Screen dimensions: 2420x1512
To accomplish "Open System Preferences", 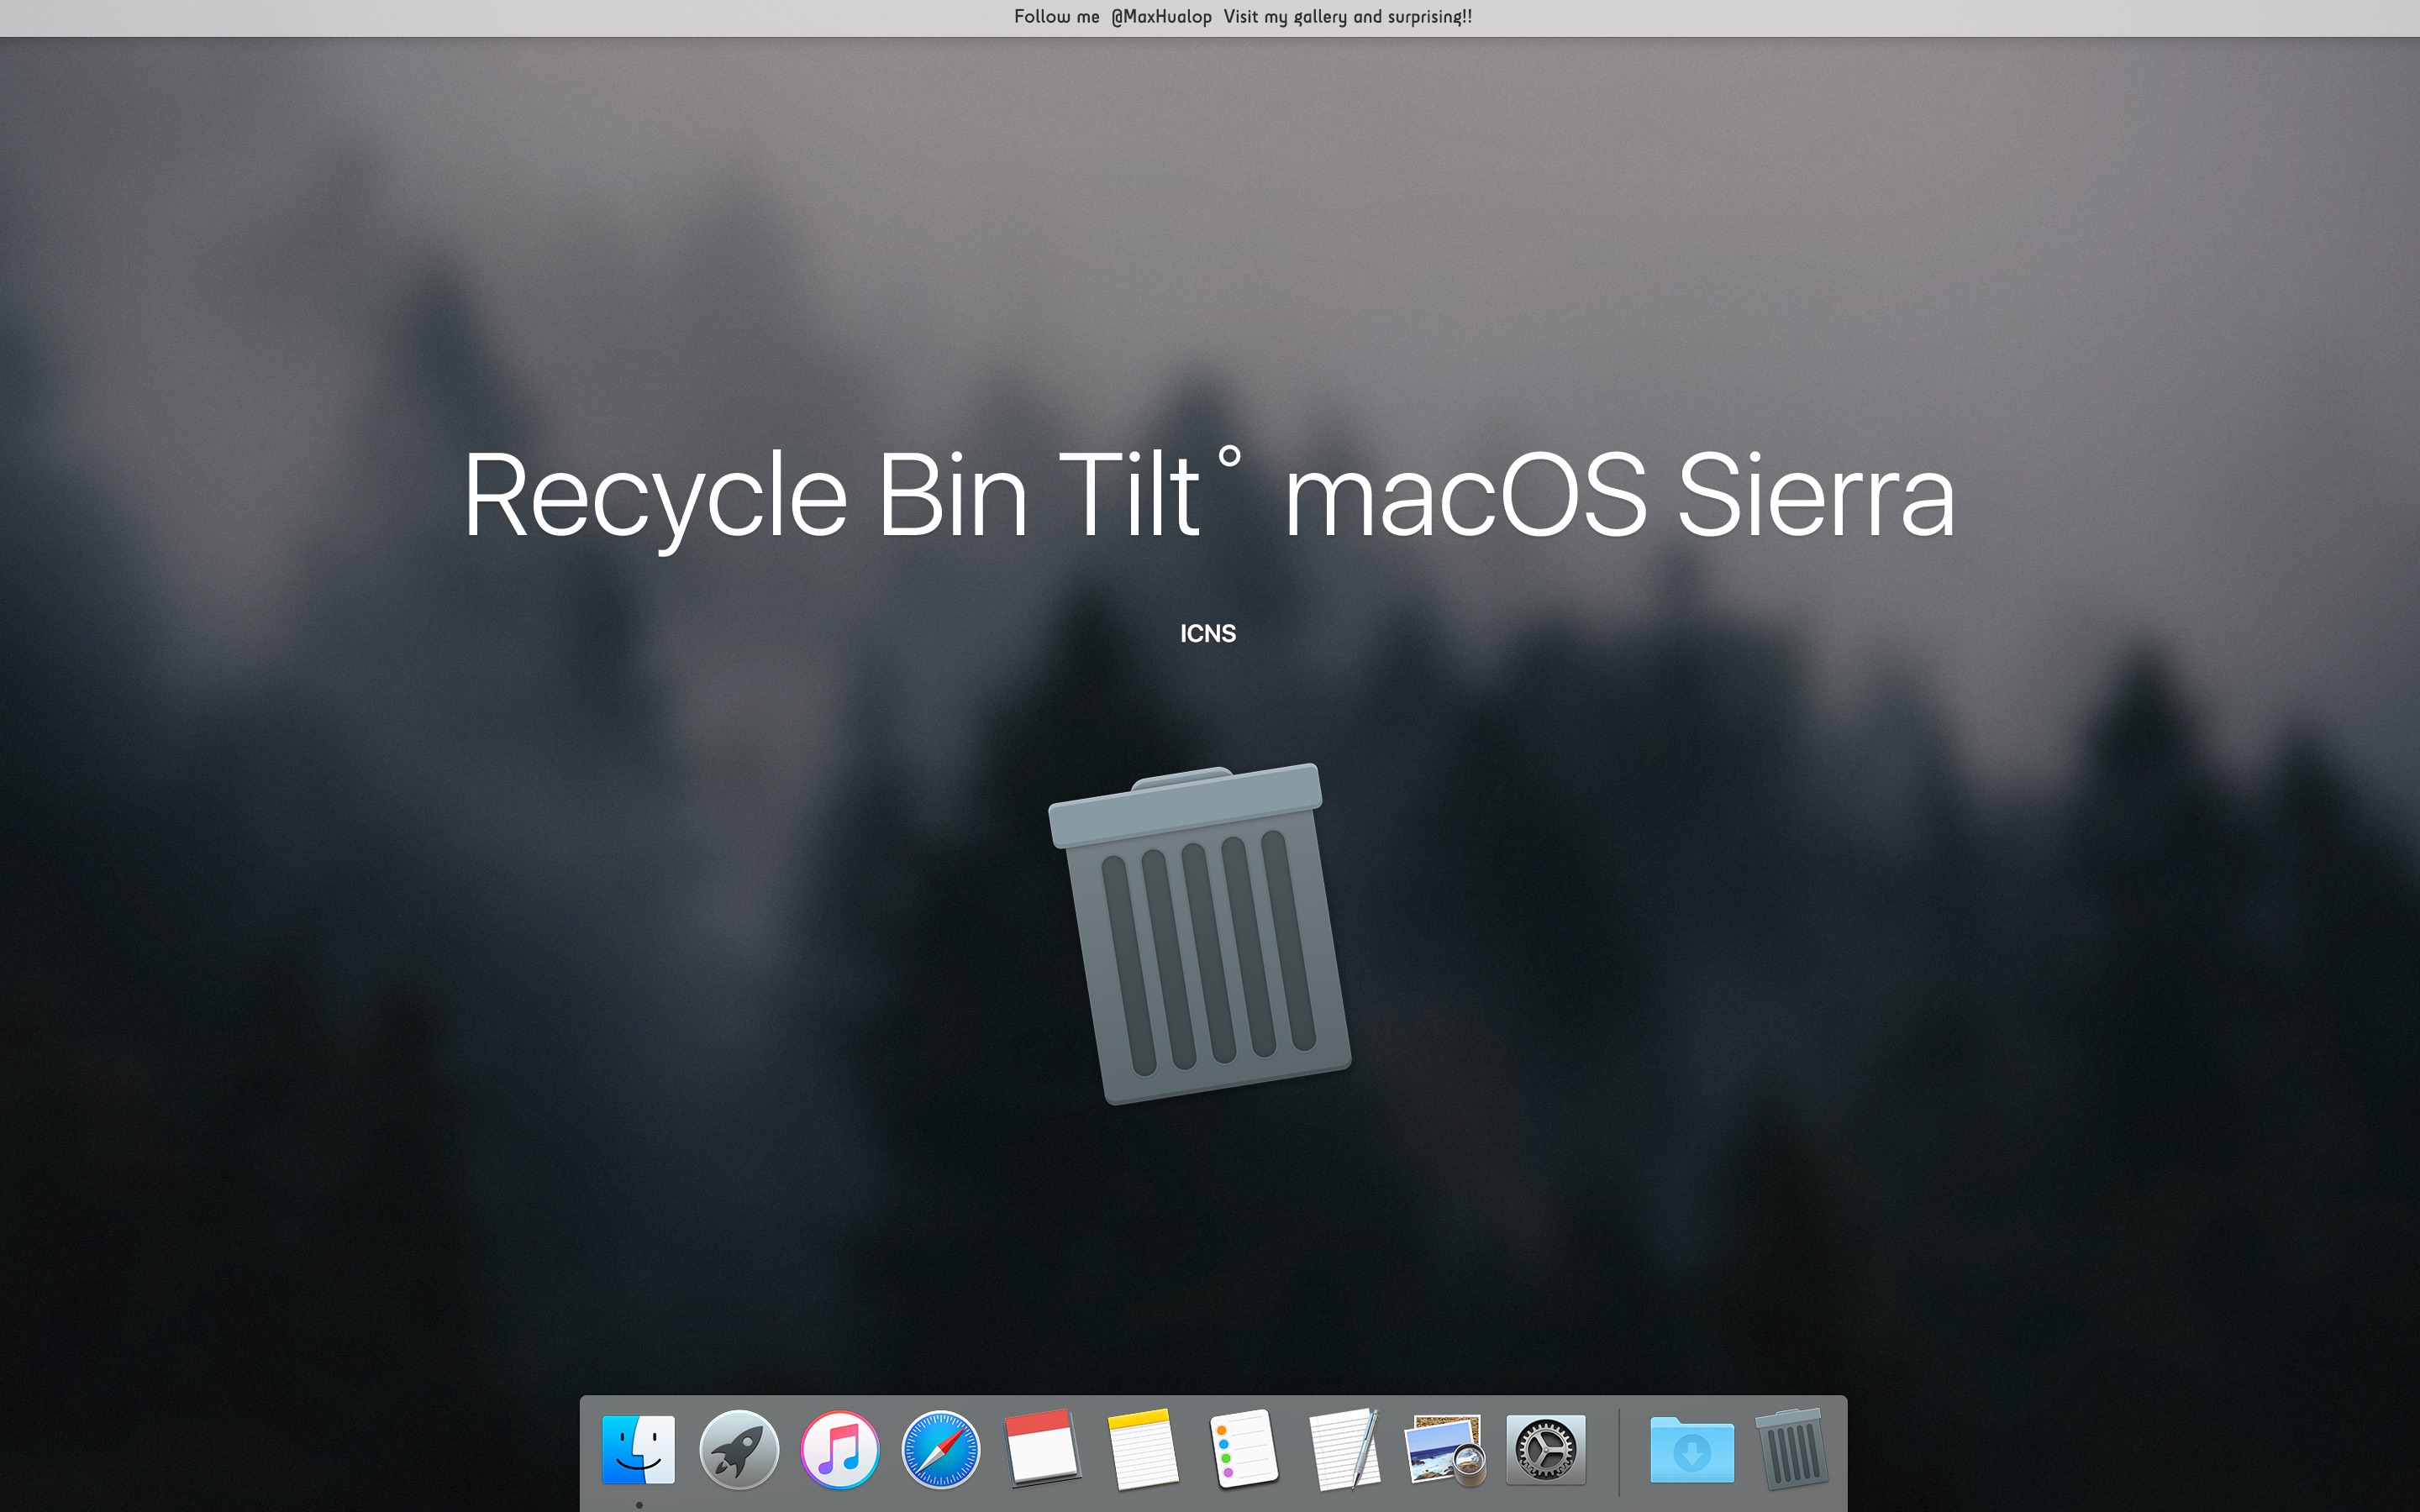I will (x=1545, y=1449).
